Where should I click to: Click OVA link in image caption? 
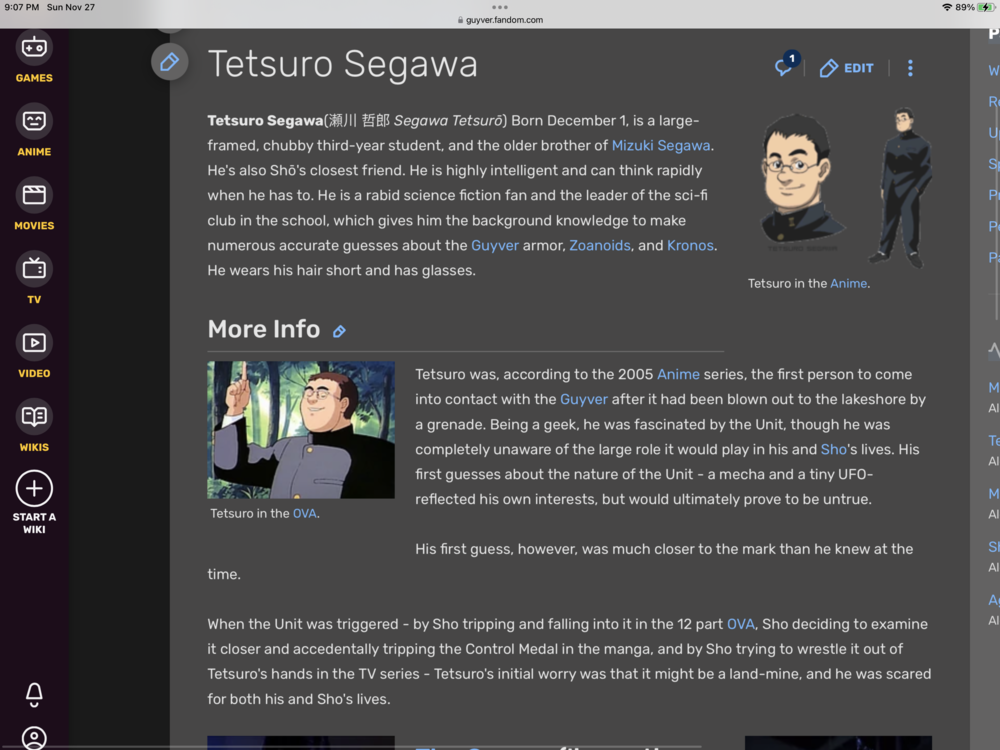[x=304, y=513]
